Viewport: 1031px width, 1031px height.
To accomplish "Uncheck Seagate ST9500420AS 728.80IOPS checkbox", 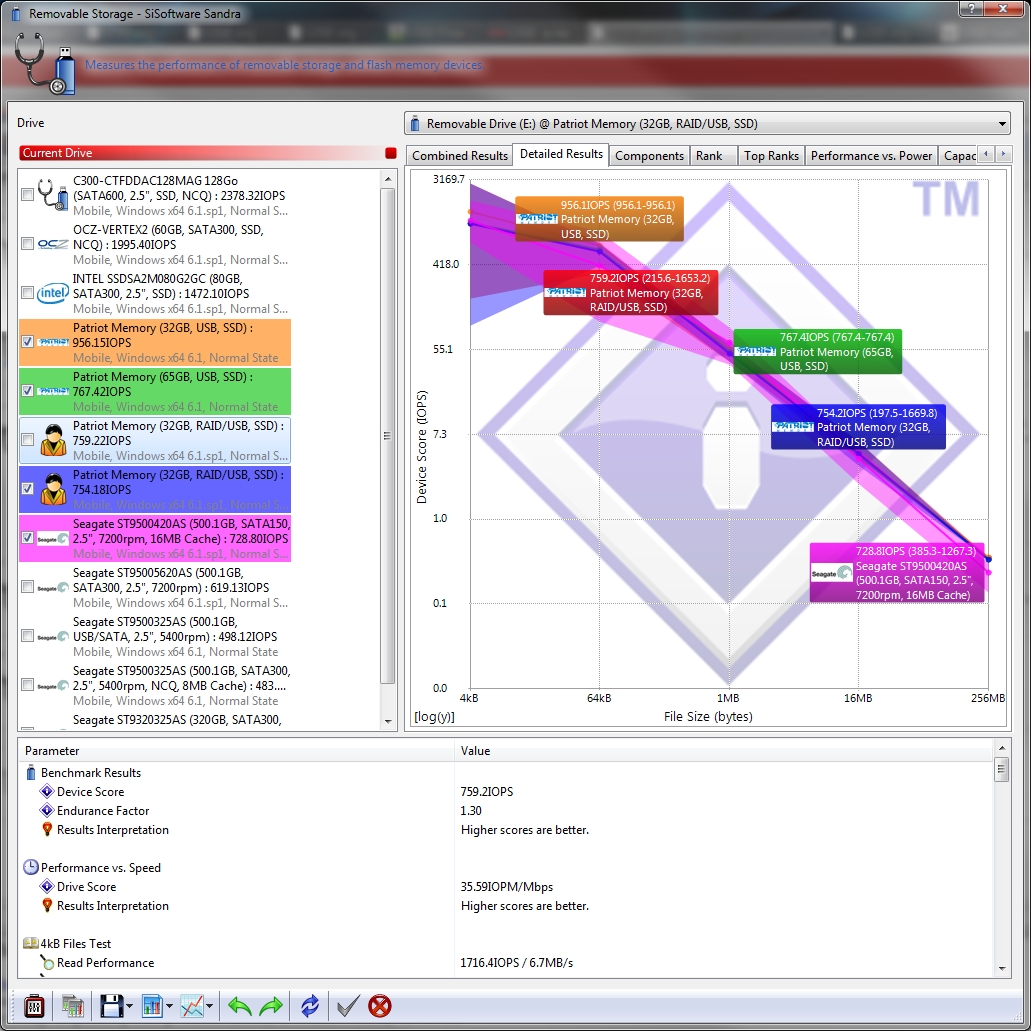I will tap(28, 538).
